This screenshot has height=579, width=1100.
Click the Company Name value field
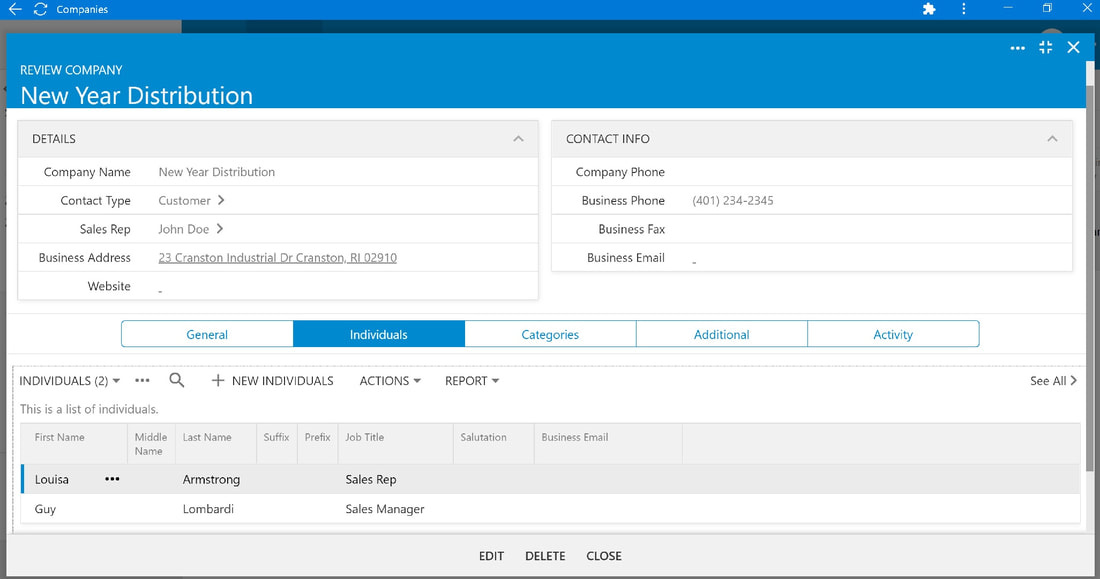217,172
